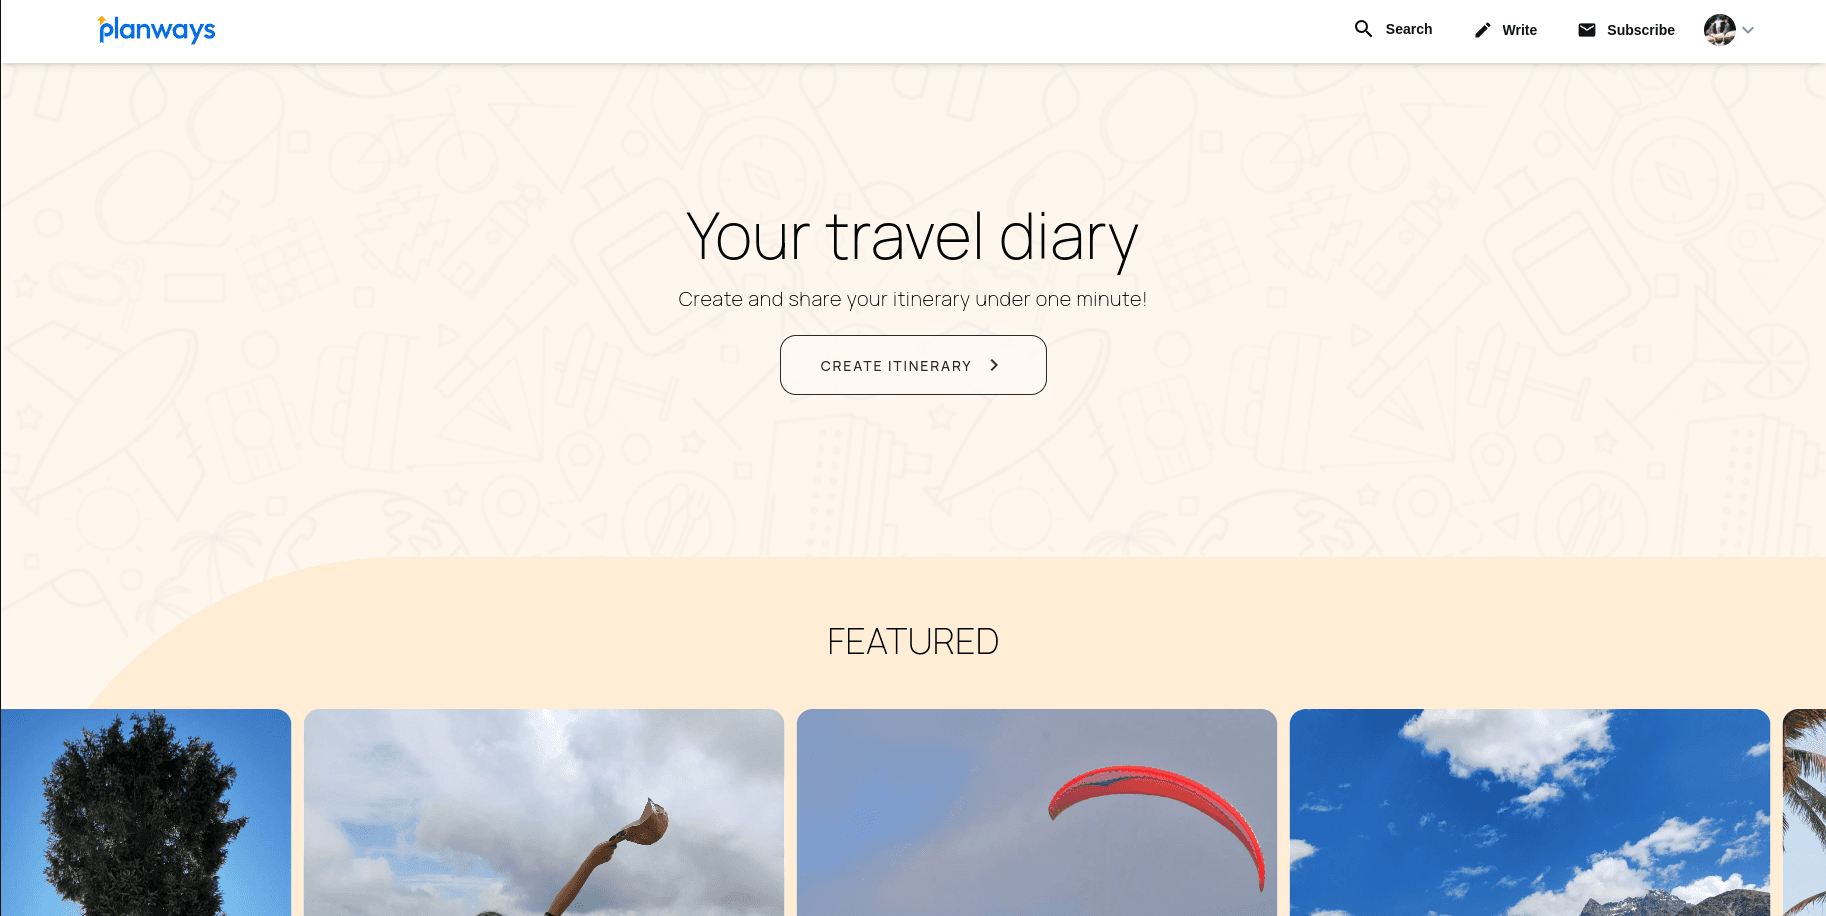Click the envelope Subscribe icon
1826x916 pixels.
pos(1587,30)
